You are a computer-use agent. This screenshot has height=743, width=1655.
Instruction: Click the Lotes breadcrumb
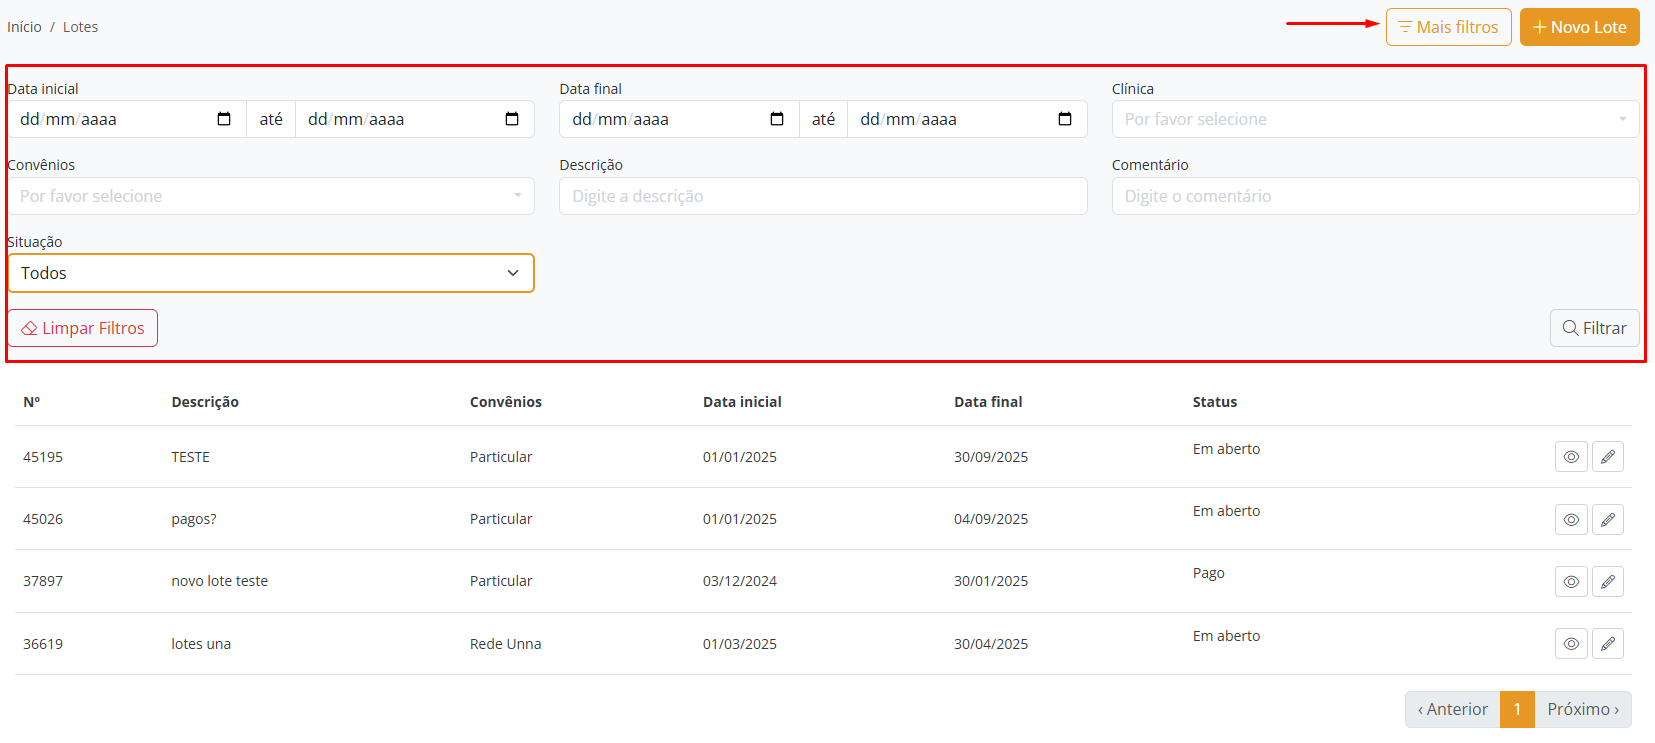(80, 27)
